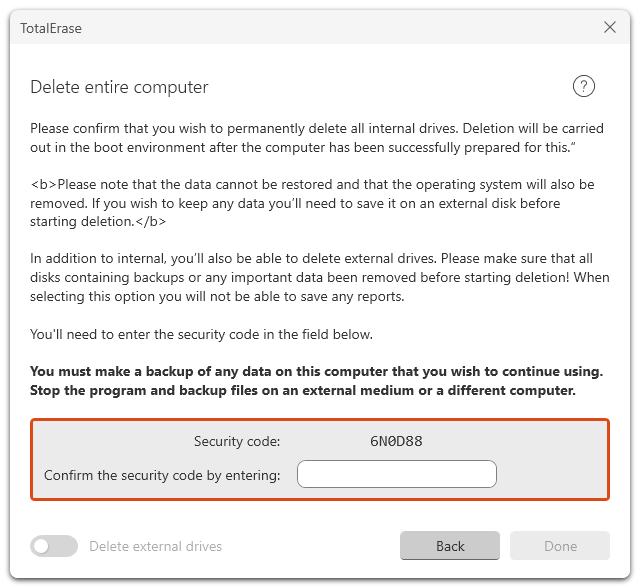Click the "Delete external drives" label text
The height and width of the screenshot is (588, 640).
pos(156,546)
